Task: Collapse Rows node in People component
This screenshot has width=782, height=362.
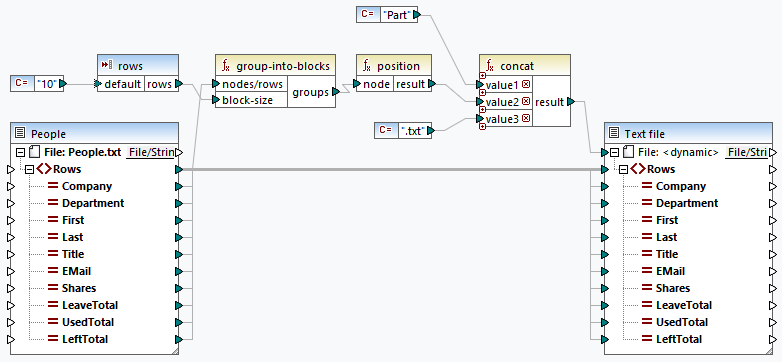Action: [29, 170]
